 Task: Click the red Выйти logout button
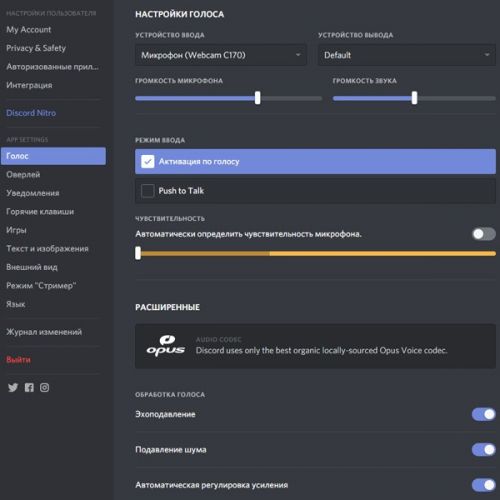coord(18,359)
